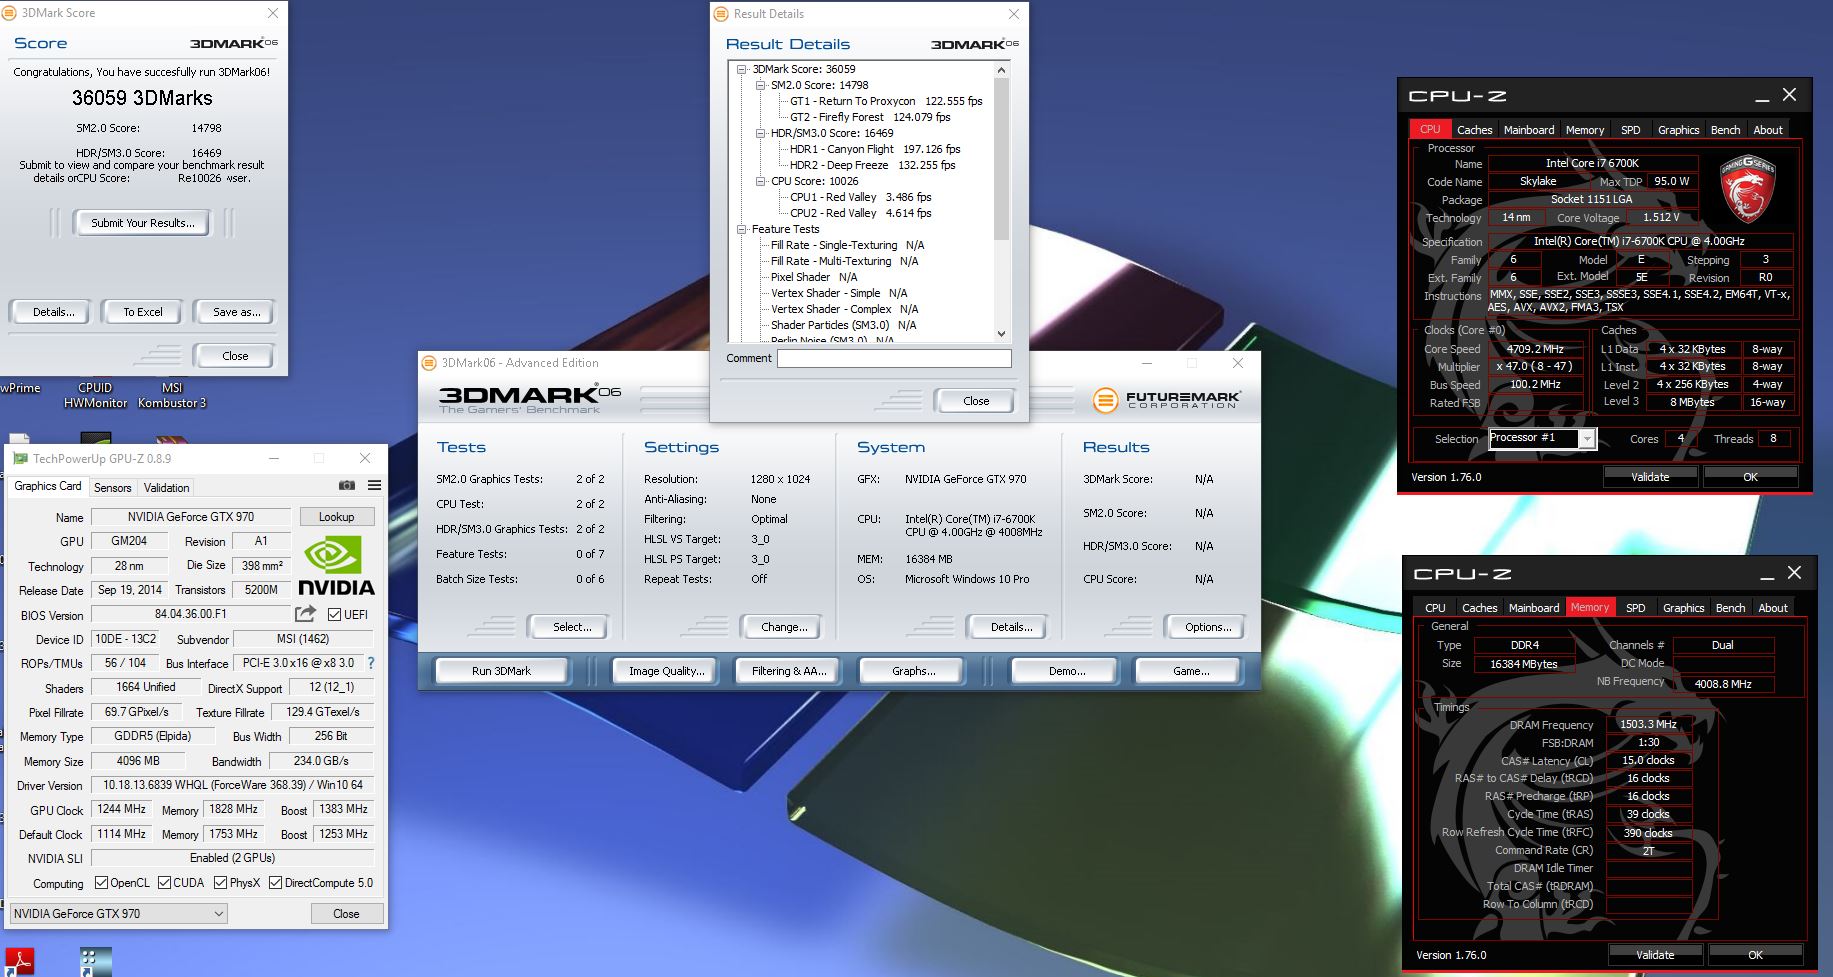
Task: Switch to the Sensors tab in GPU-Z
Action: [x=112, y=487]
